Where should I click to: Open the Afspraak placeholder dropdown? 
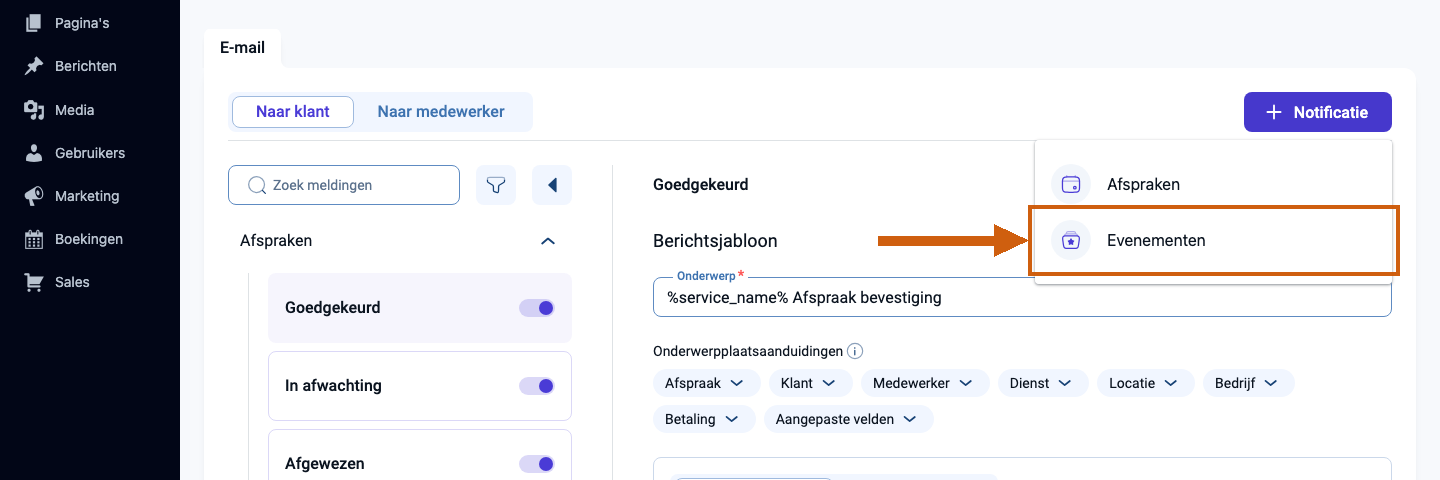pos(705,383)
